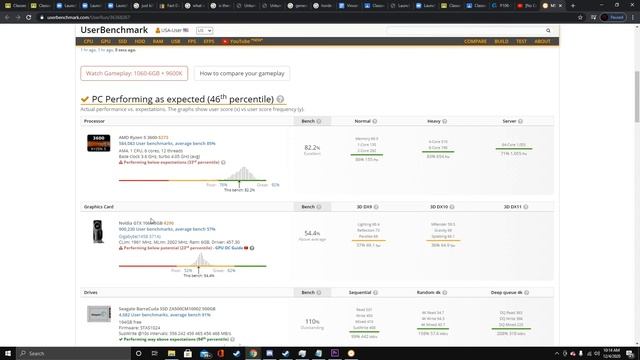Open the FPS menu item
Image resolution: width=640 pixels, height=360 pixels.
tap(192, 42)
